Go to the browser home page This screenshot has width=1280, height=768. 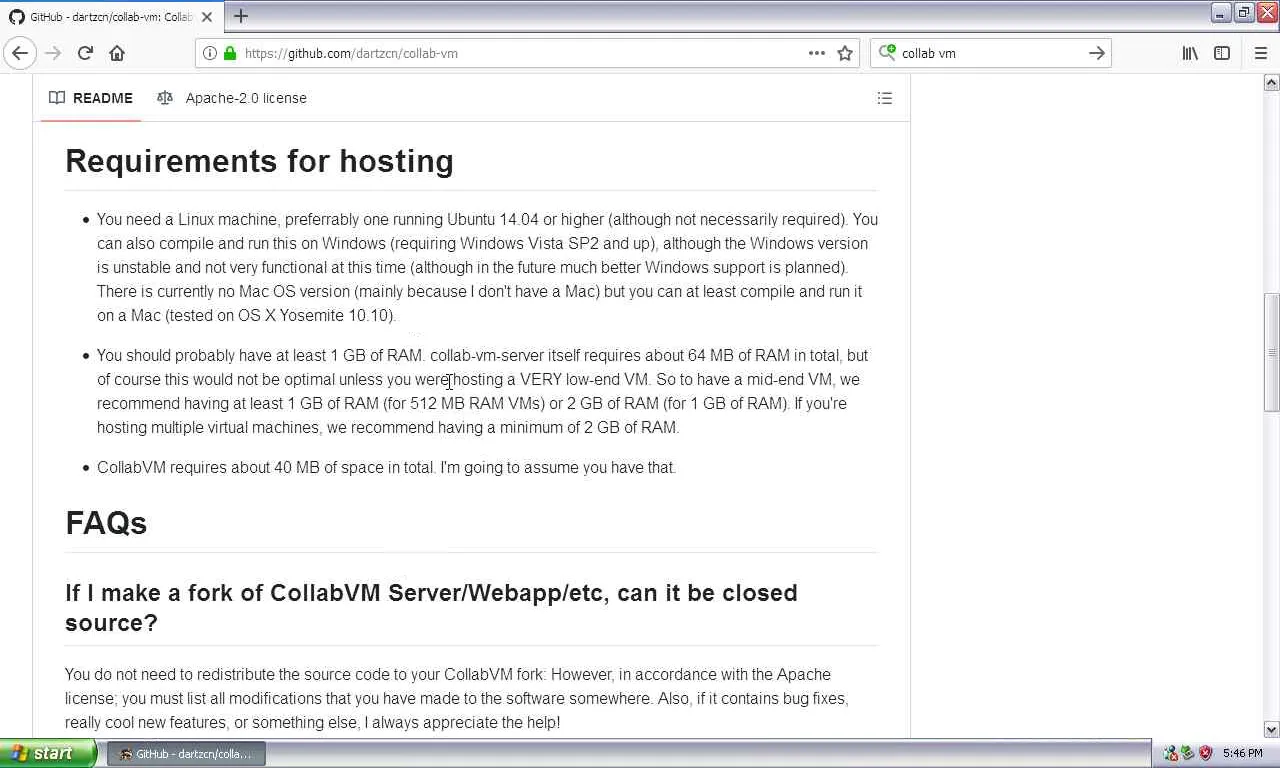pos(117,53)
